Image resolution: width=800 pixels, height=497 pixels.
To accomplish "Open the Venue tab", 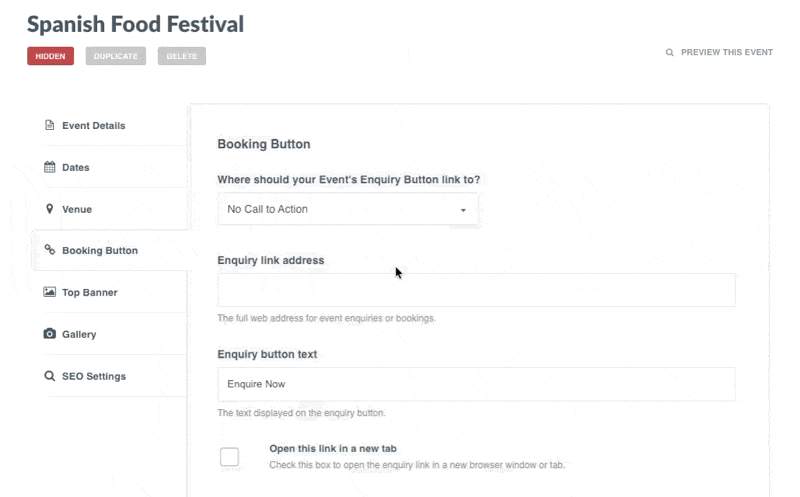I will 77,209.
